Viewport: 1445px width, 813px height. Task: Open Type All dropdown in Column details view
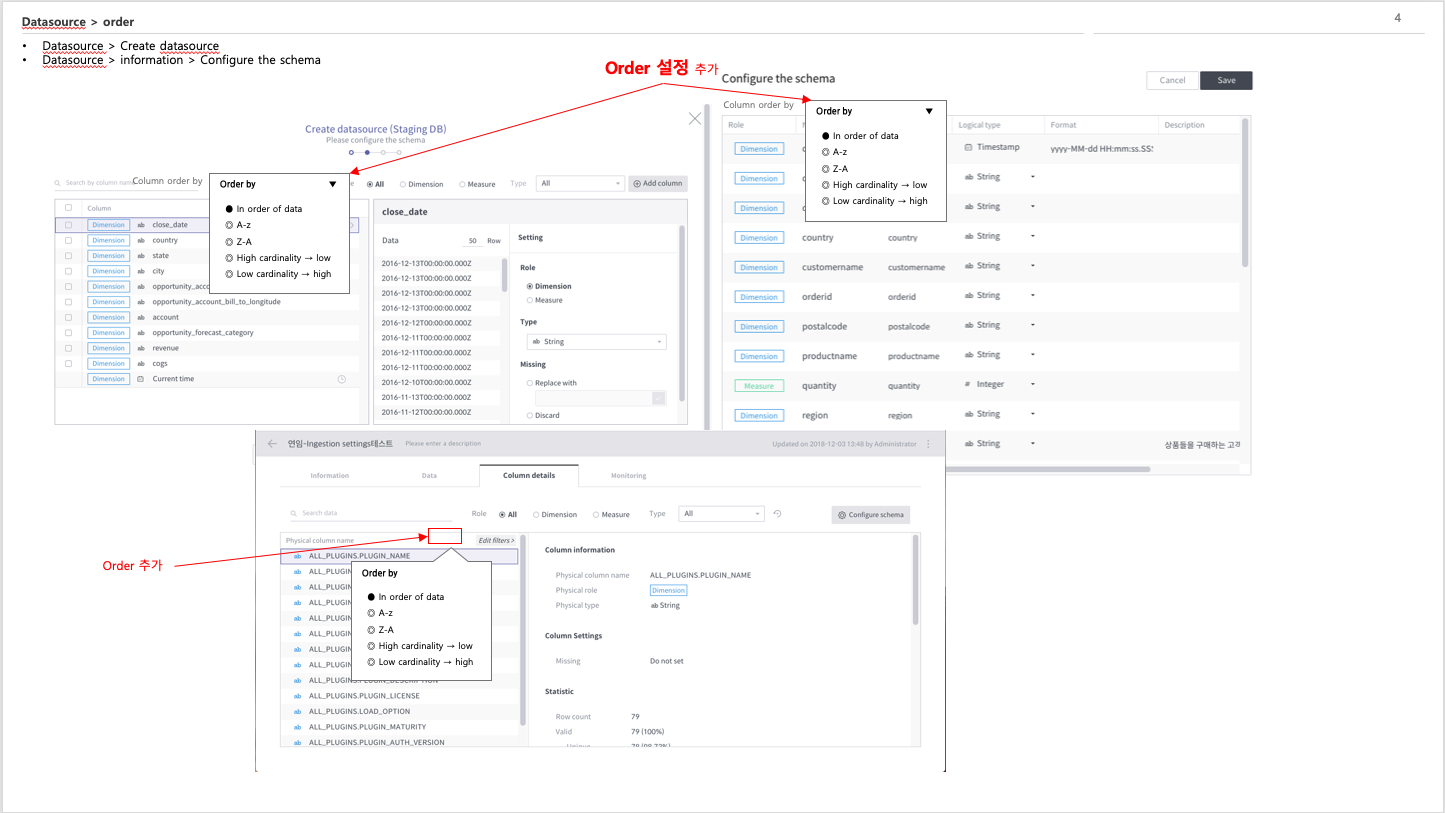coord(721,514)
